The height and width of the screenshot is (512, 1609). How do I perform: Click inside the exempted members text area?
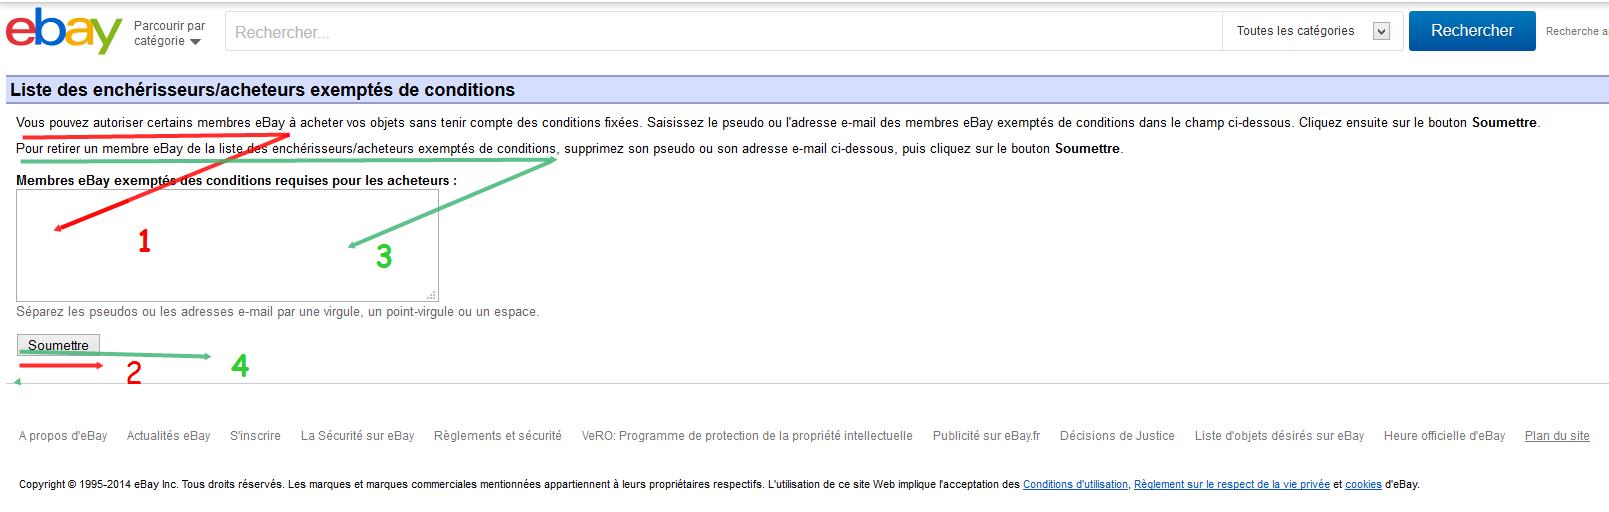tap(227, 245)
